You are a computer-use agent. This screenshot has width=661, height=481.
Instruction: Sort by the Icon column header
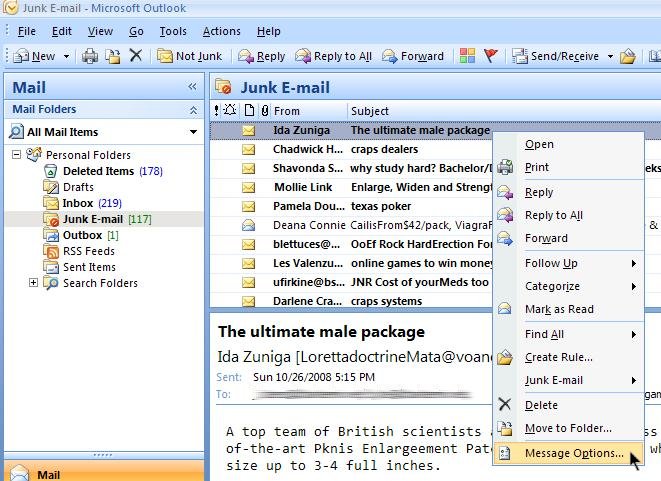click(x=249, y=111)
